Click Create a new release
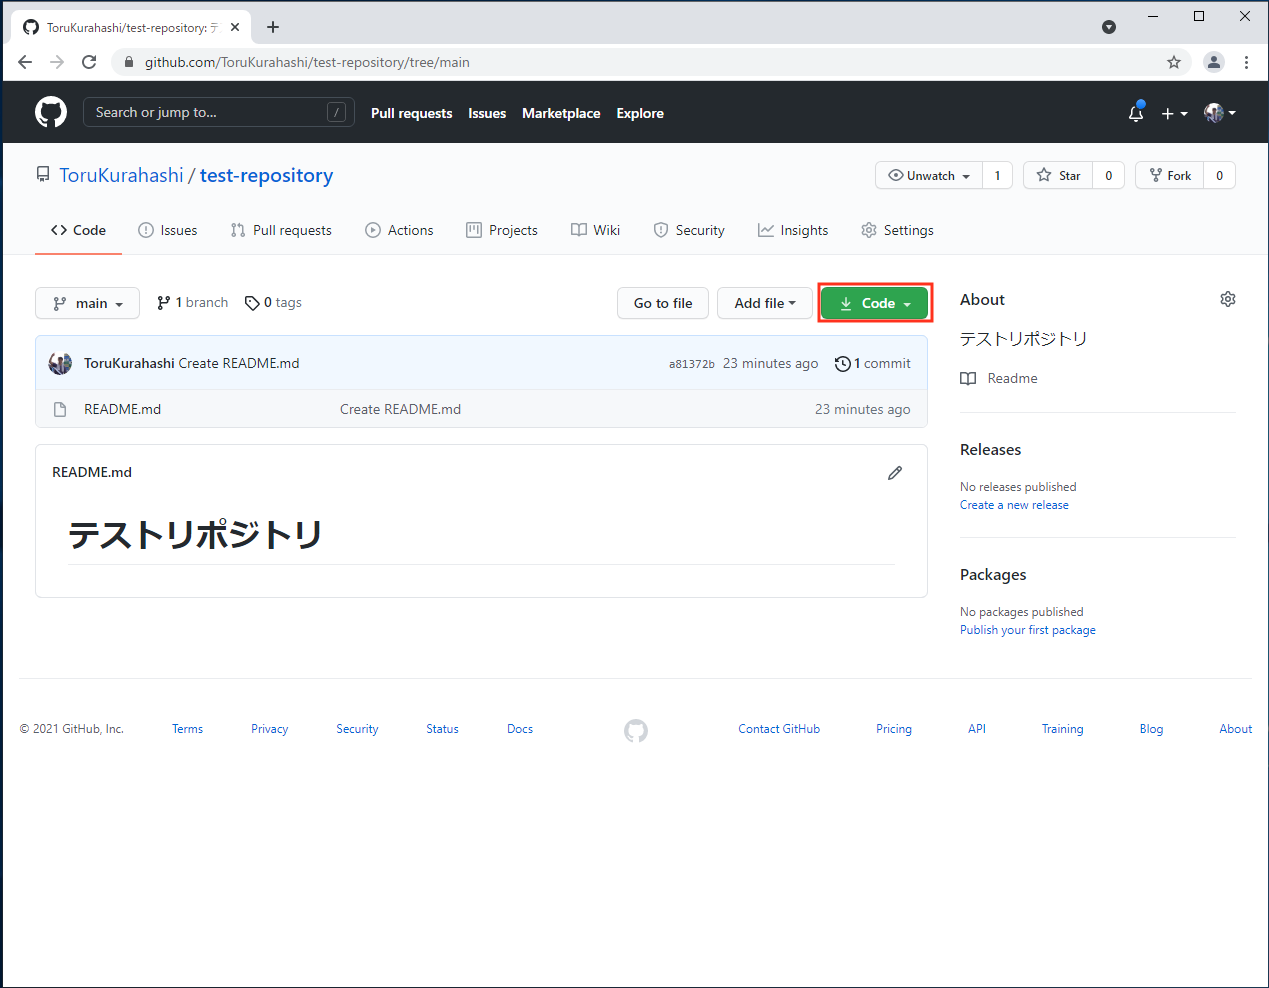The width and height of the screenshot is (1269, 988). [x=1014, y=505]
